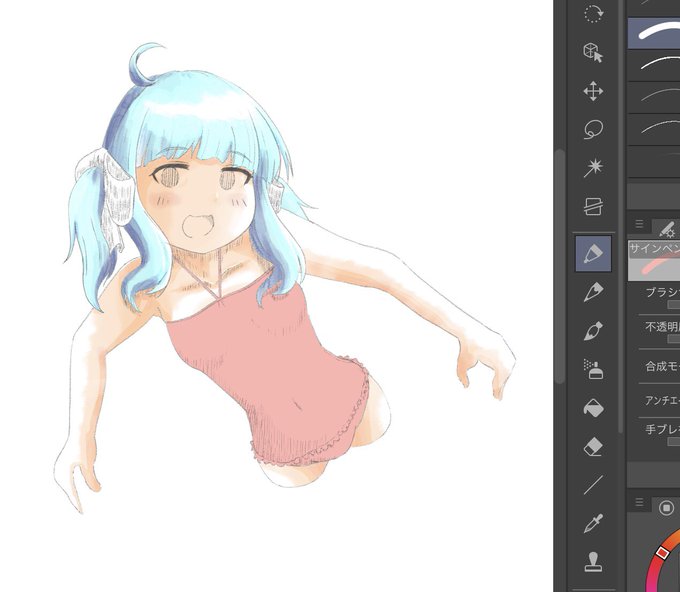
Task: Select the Move layer tool
Action: (x=593, y=91)
